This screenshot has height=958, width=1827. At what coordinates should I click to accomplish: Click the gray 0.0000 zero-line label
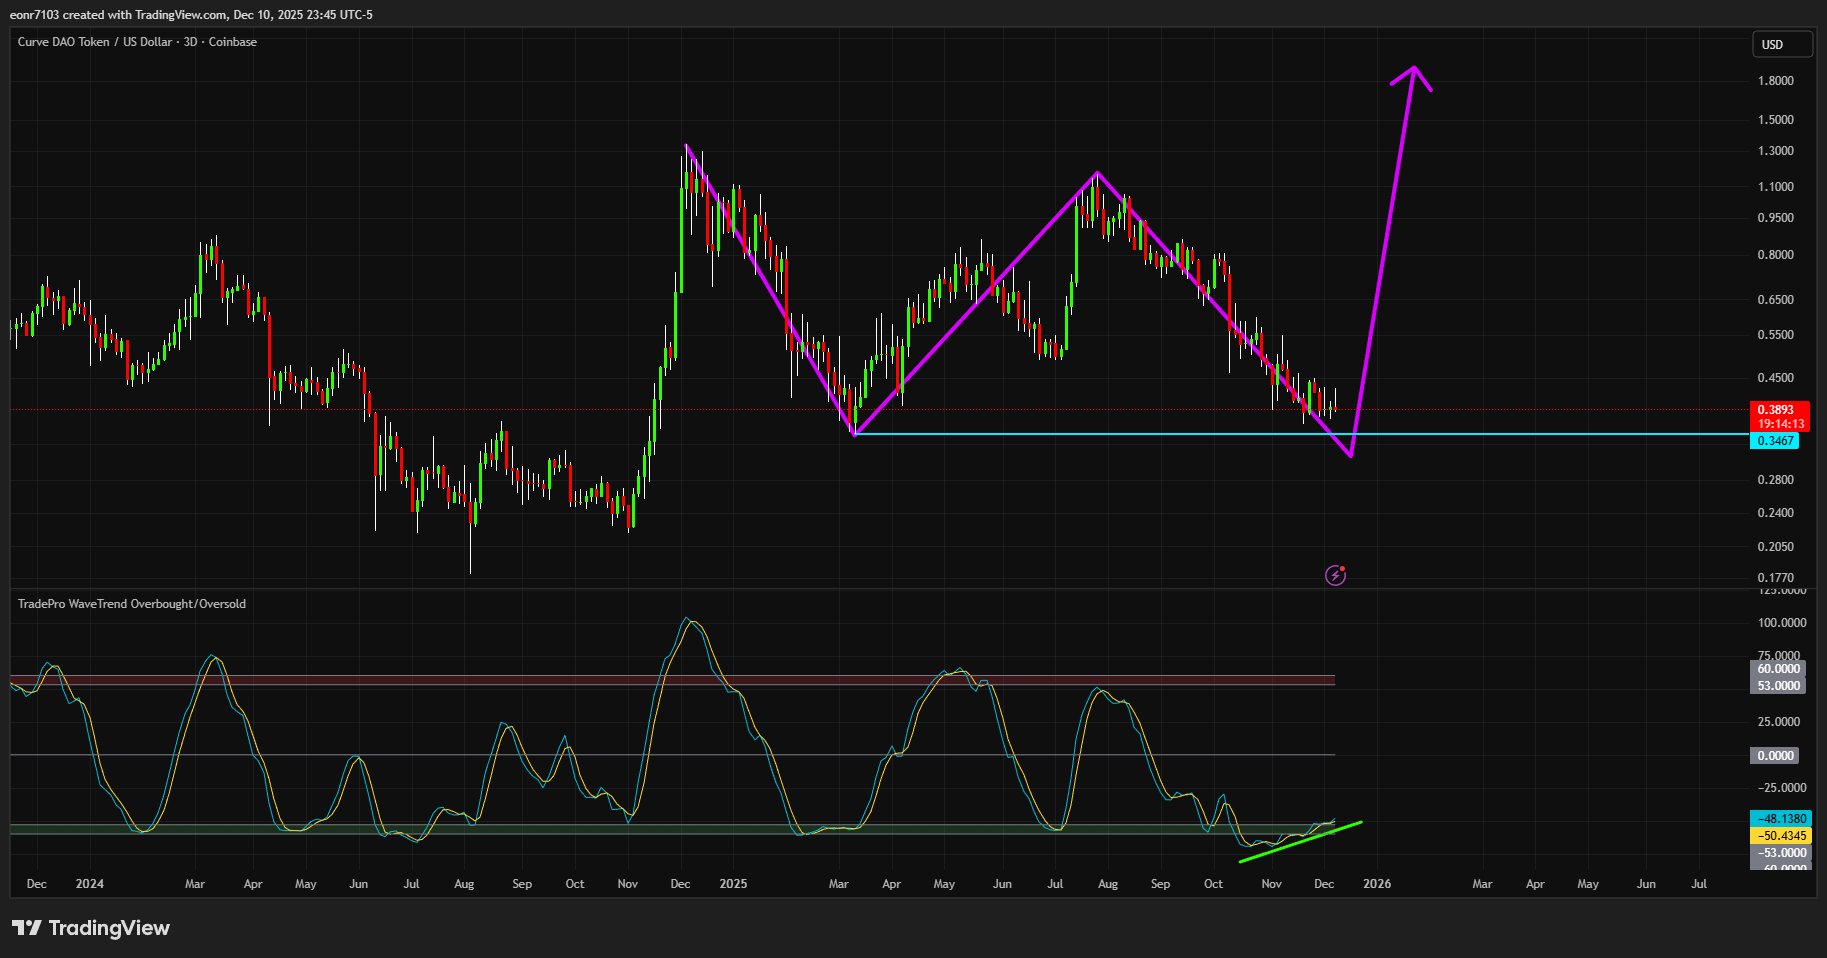coord(1775,756)
